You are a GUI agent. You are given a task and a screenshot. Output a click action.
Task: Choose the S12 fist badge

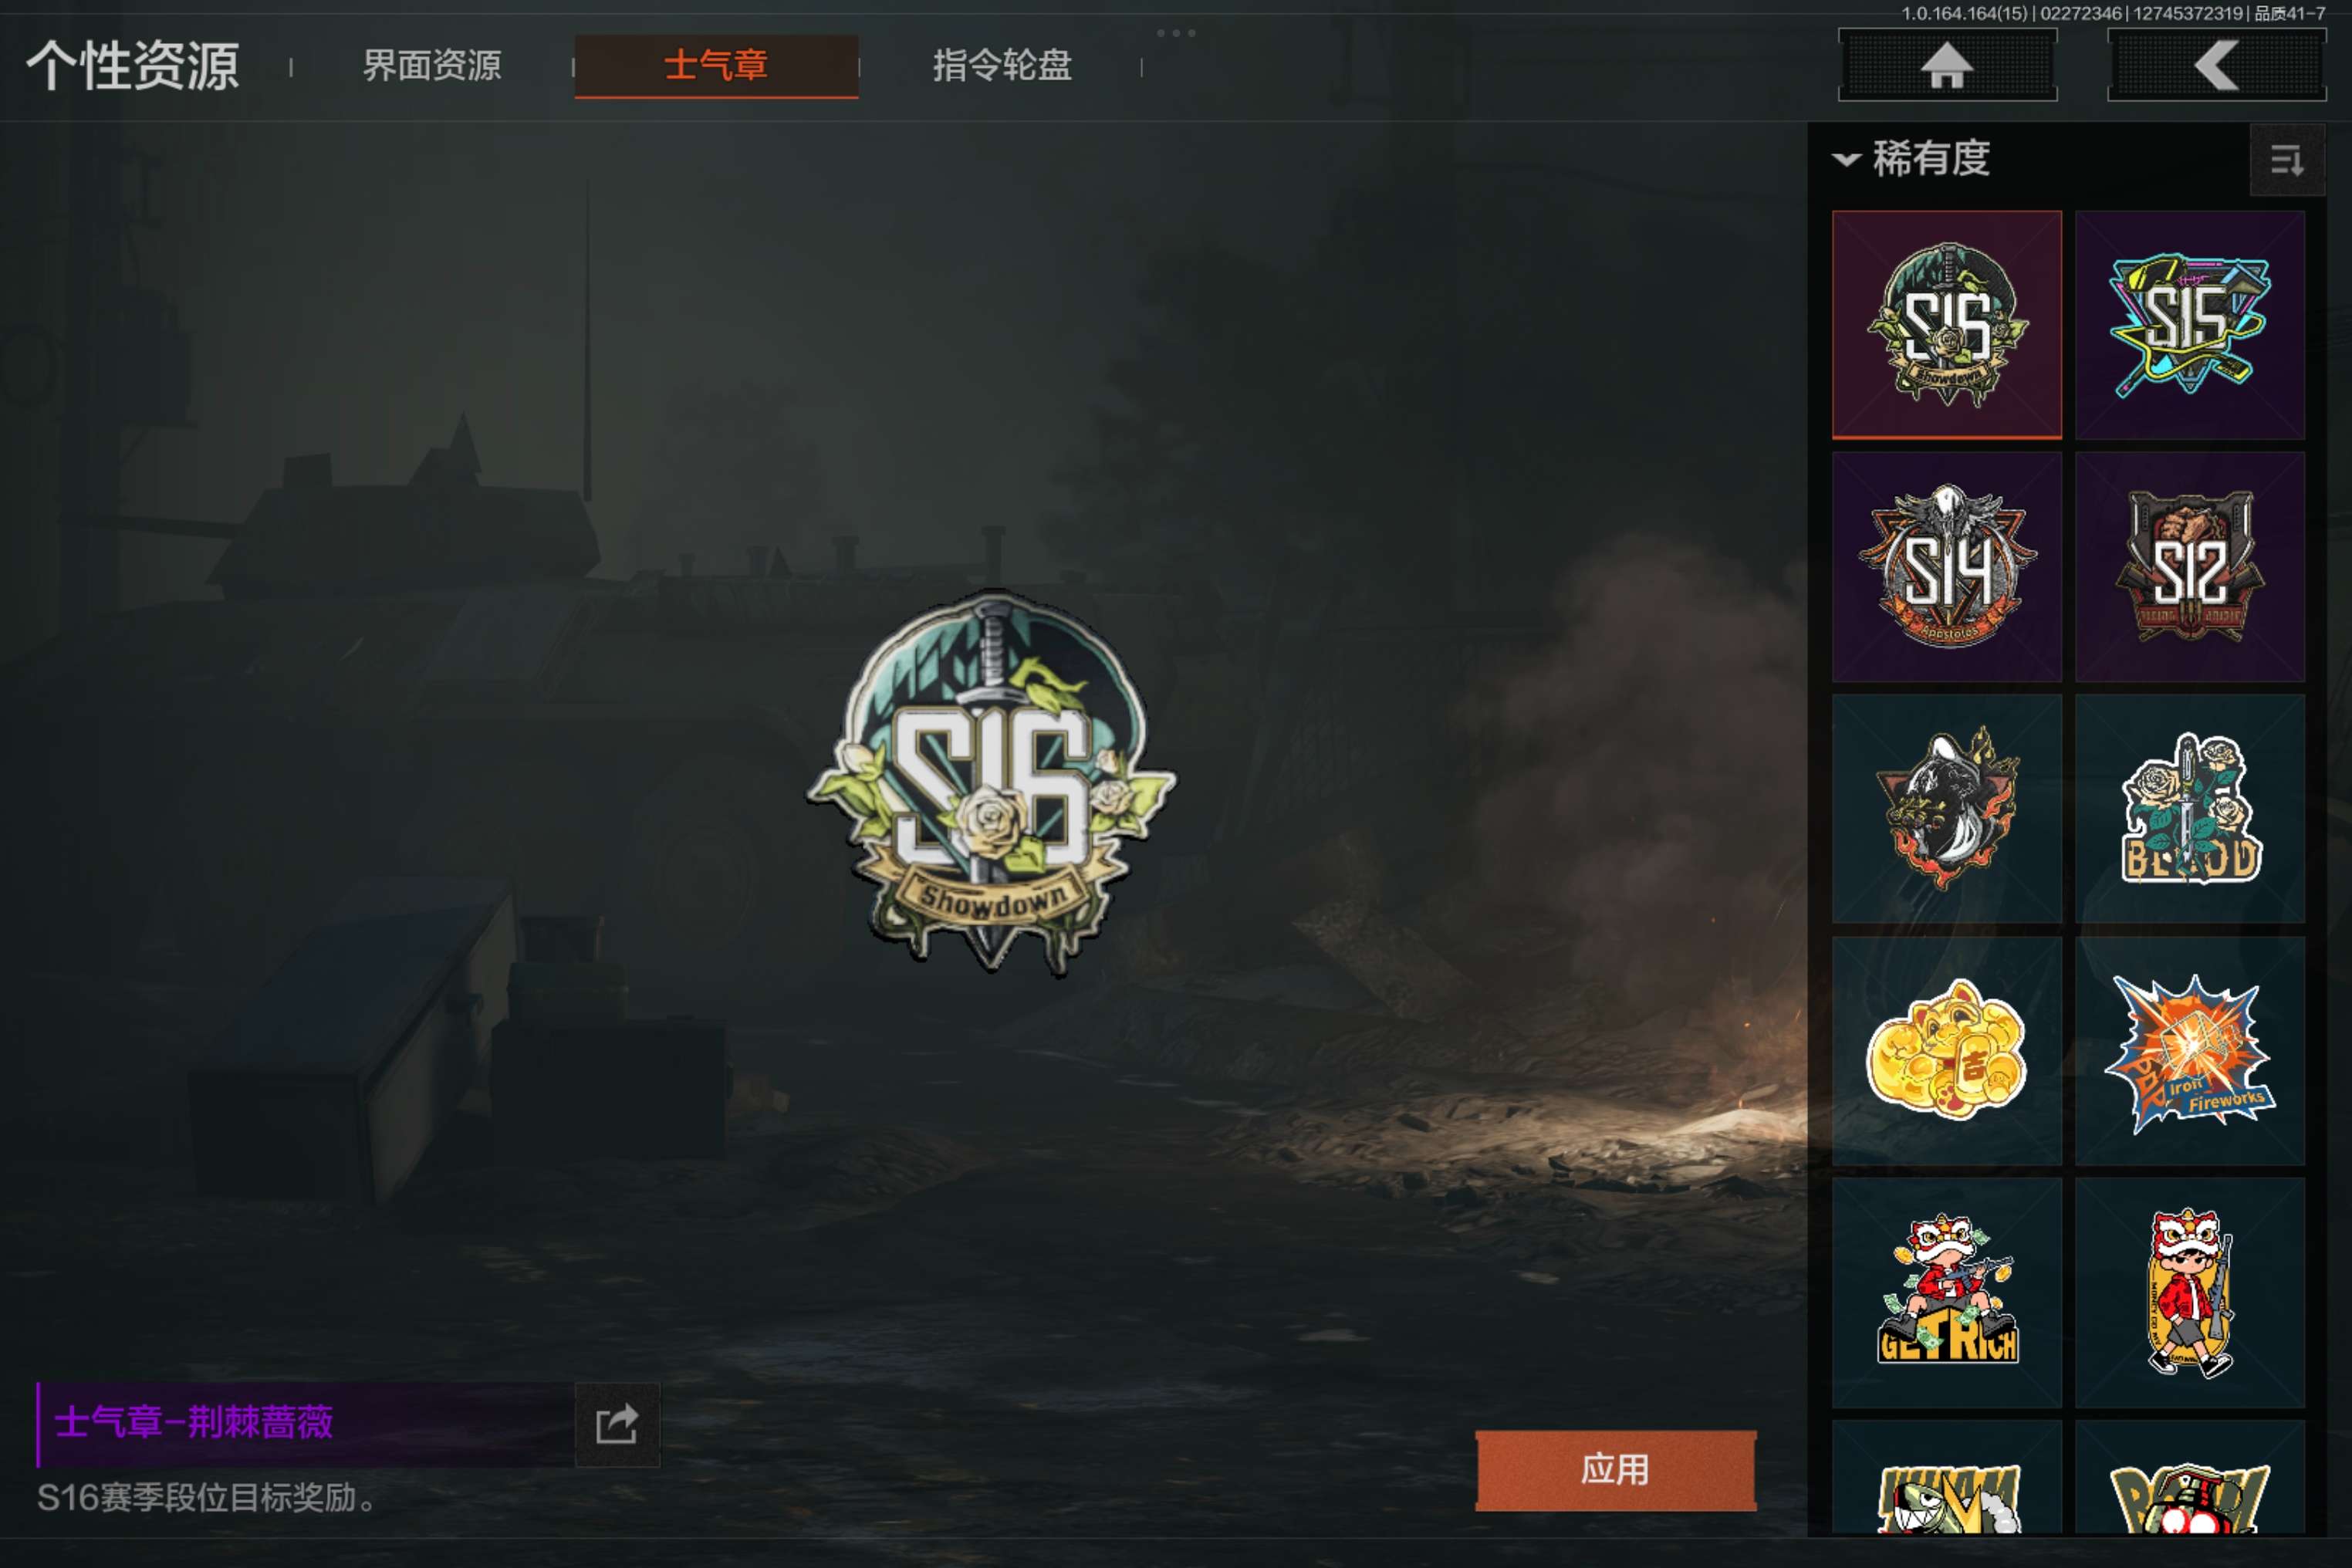click(x=2189, y=567)
